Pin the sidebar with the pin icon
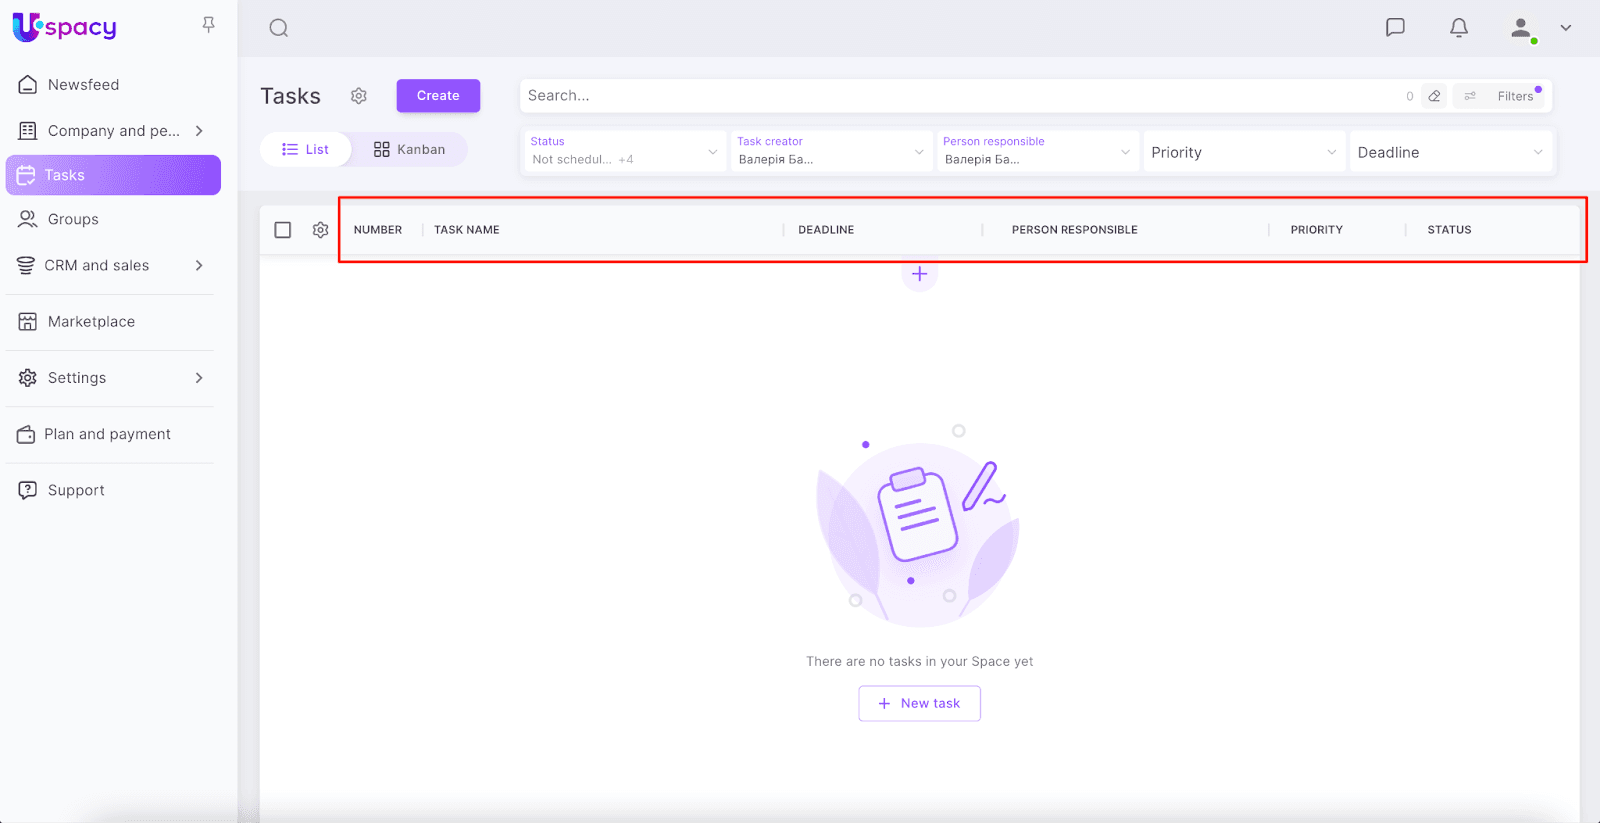Image resolution: width=1600 pixels, height=823 pixels. [208, 24]
